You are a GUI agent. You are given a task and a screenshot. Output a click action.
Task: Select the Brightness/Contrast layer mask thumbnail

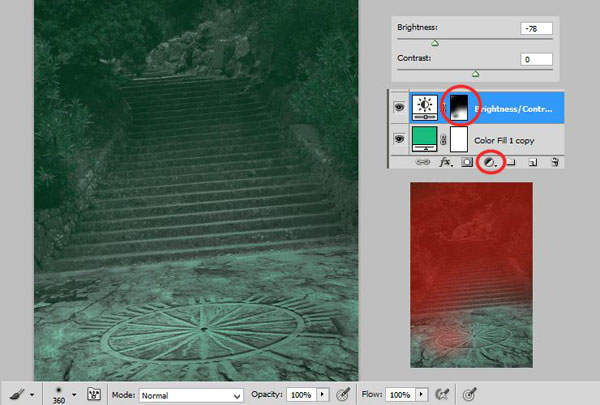459,108
